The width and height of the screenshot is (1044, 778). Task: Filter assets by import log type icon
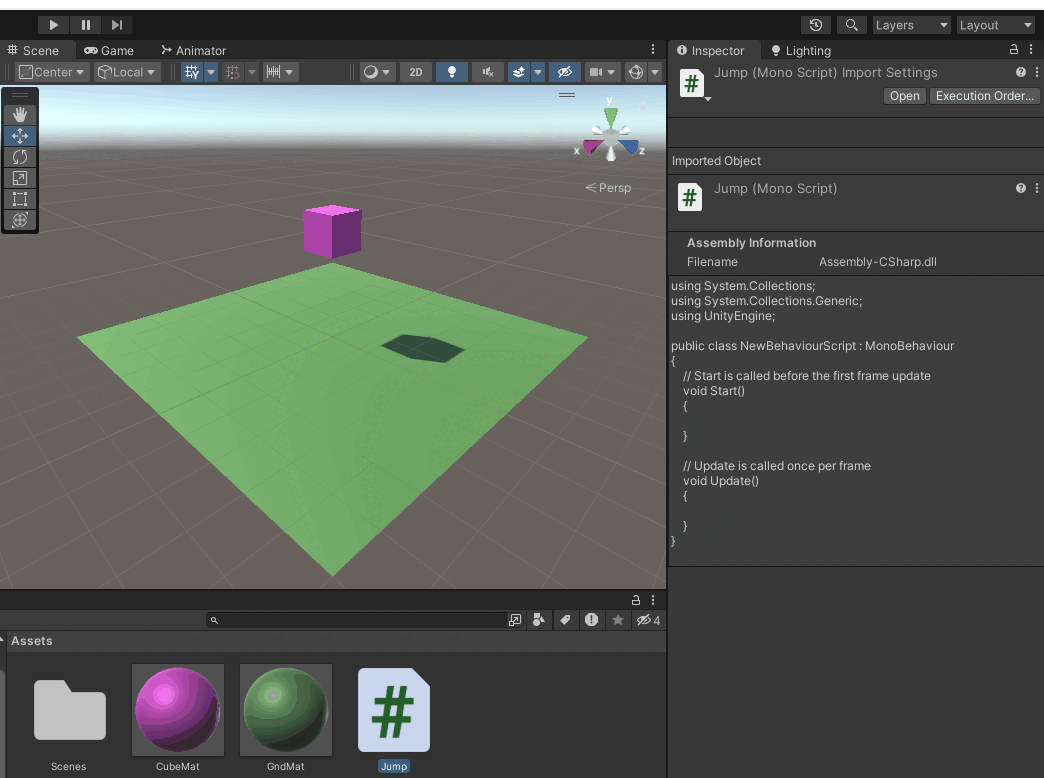pos(591,620)
